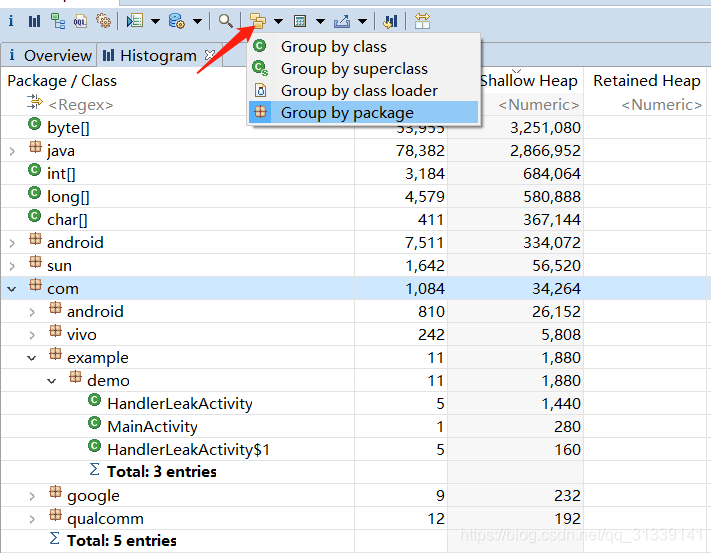
Task: Select Group by superclass menu item
Action: click(364, 68)
